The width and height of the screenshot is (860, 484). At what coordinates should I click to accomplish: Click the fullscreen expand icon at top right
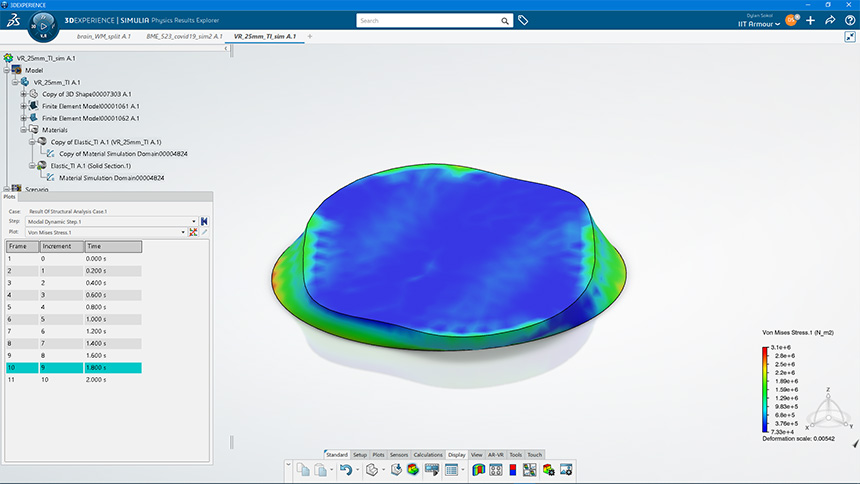(x=850, y=37)
